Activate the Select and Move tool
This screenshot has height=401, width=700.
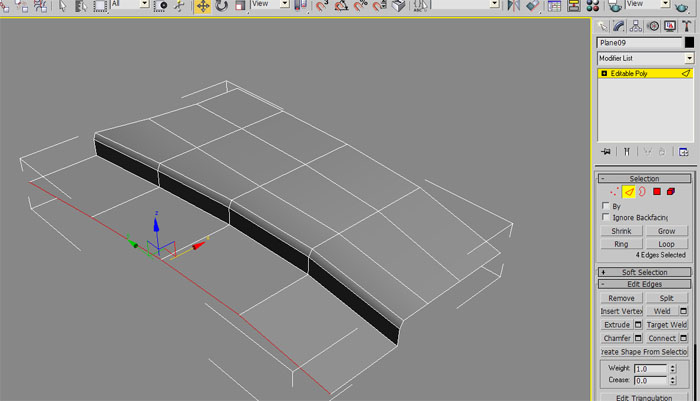click(x=203, y=6)
